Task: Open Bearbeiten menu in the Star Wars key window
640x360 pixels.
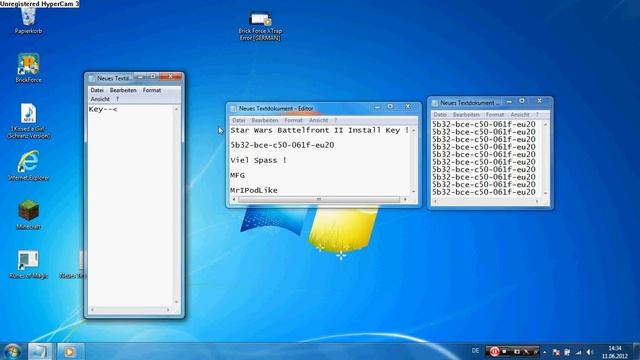Action: (264, 120)
